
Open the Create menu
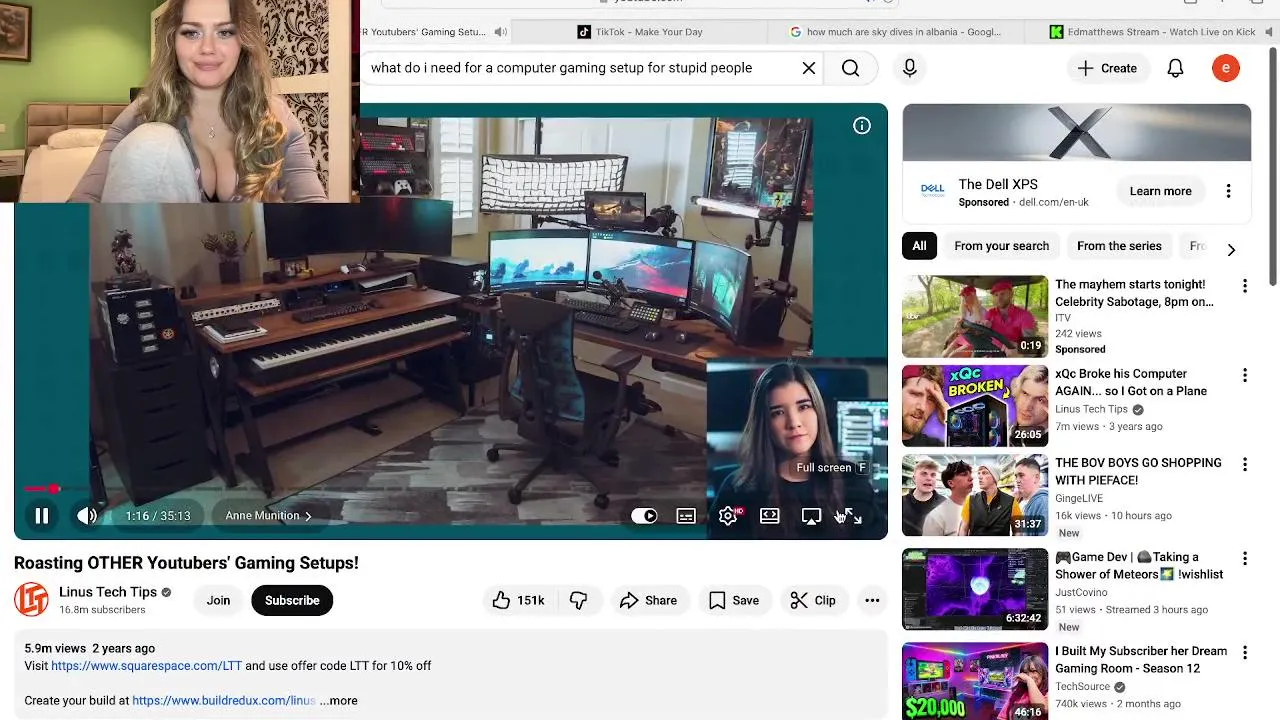[x=1107, y=68]
